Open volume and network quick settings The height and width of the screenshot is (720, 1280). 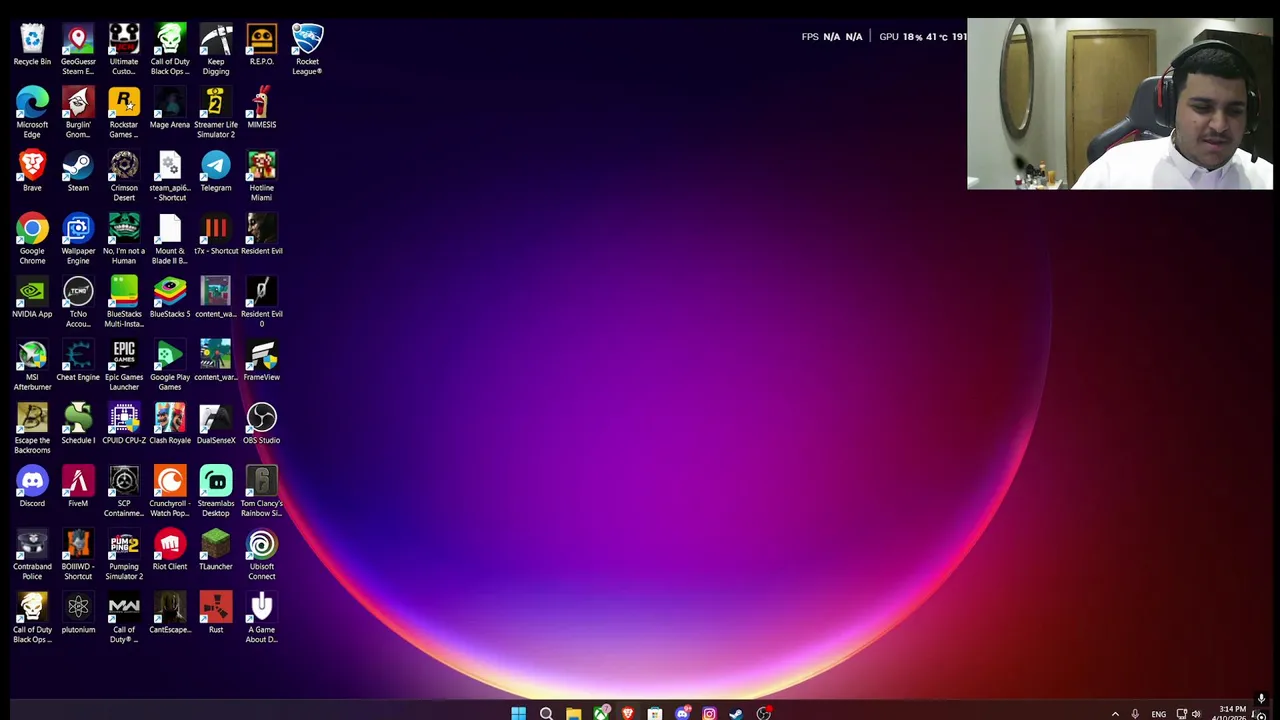[1189, 714]
